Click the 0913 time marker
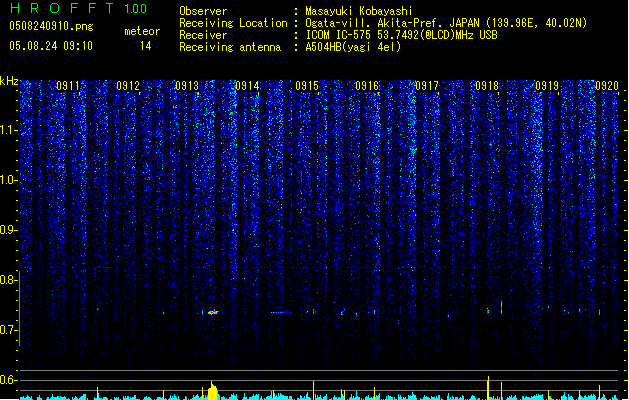This screenshot has height=400, width=629. (x=187, y=86)
